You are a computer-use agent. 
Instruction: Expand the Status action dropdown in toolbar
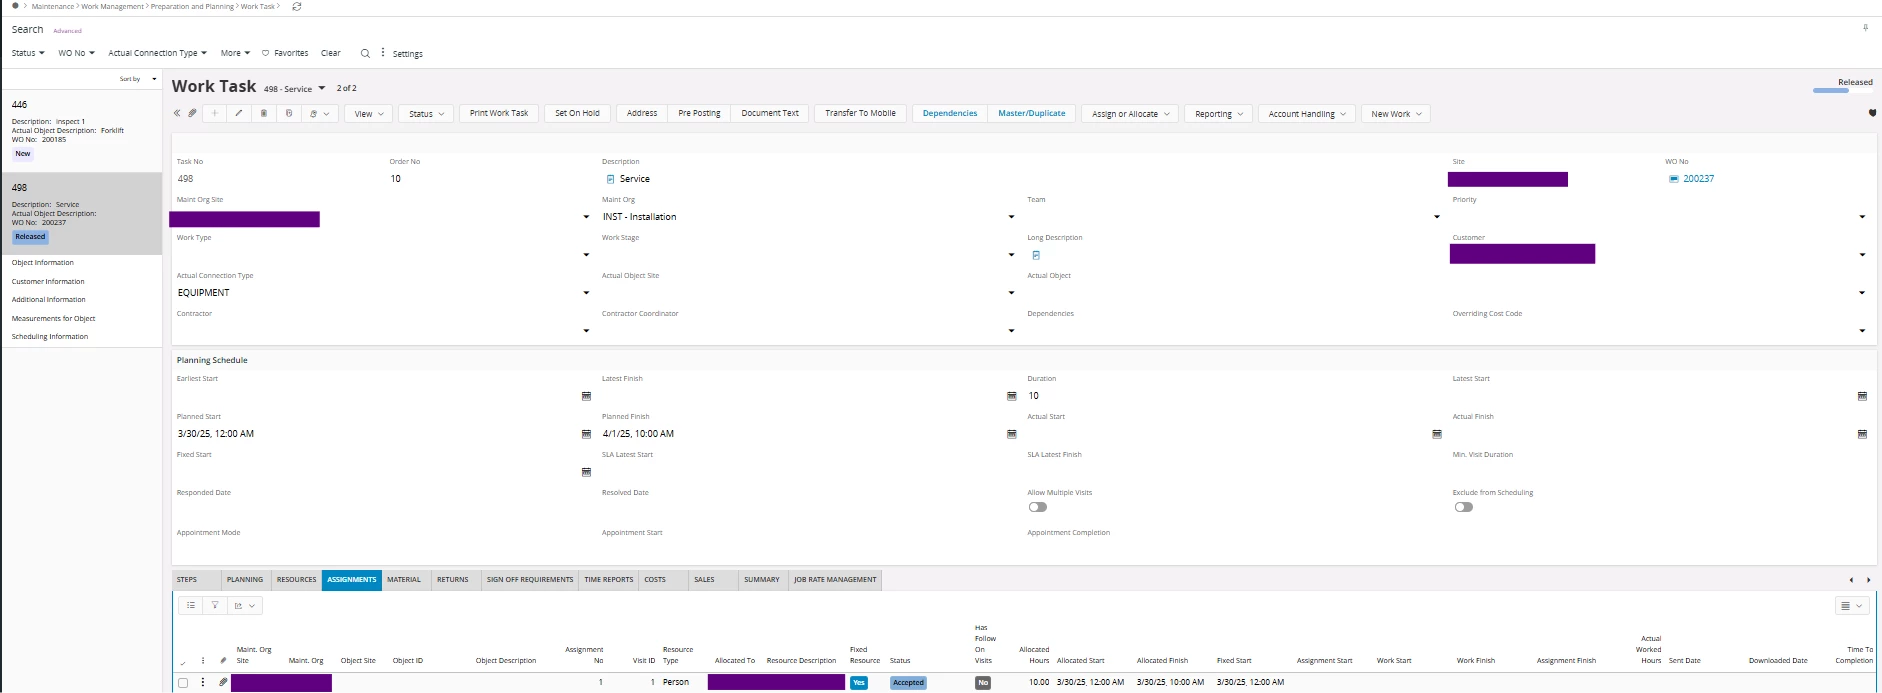(427, 114)
